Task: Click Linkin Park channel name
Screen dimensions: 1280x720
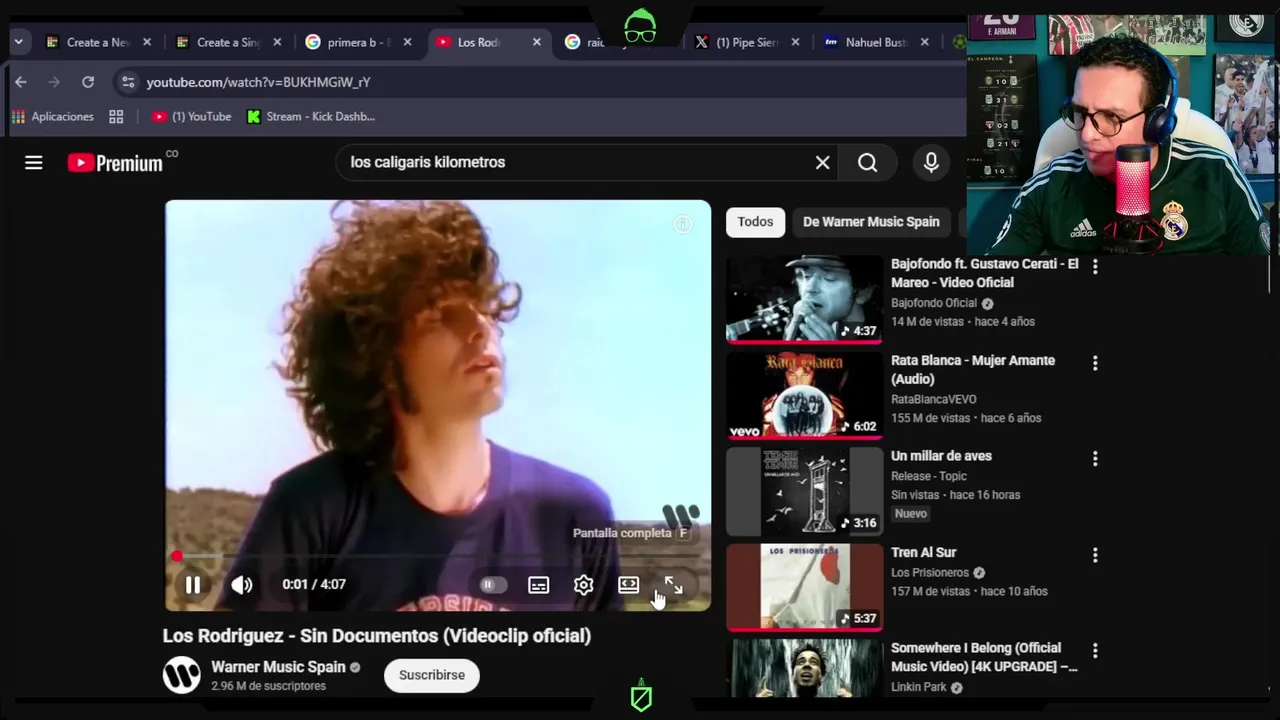Action: tap(919, 687)
